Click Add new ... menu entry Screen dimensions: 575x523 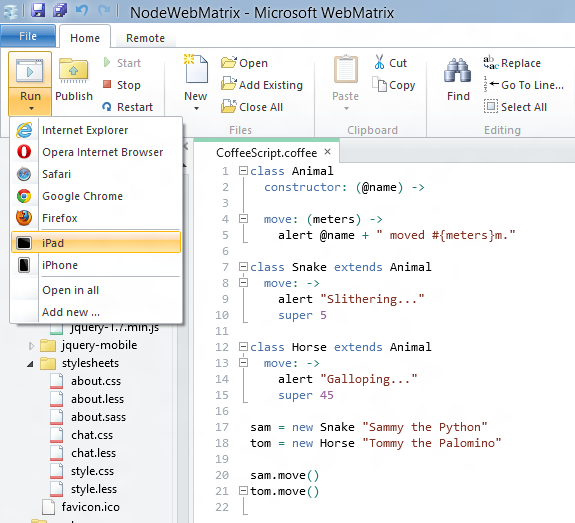[96, 312]
